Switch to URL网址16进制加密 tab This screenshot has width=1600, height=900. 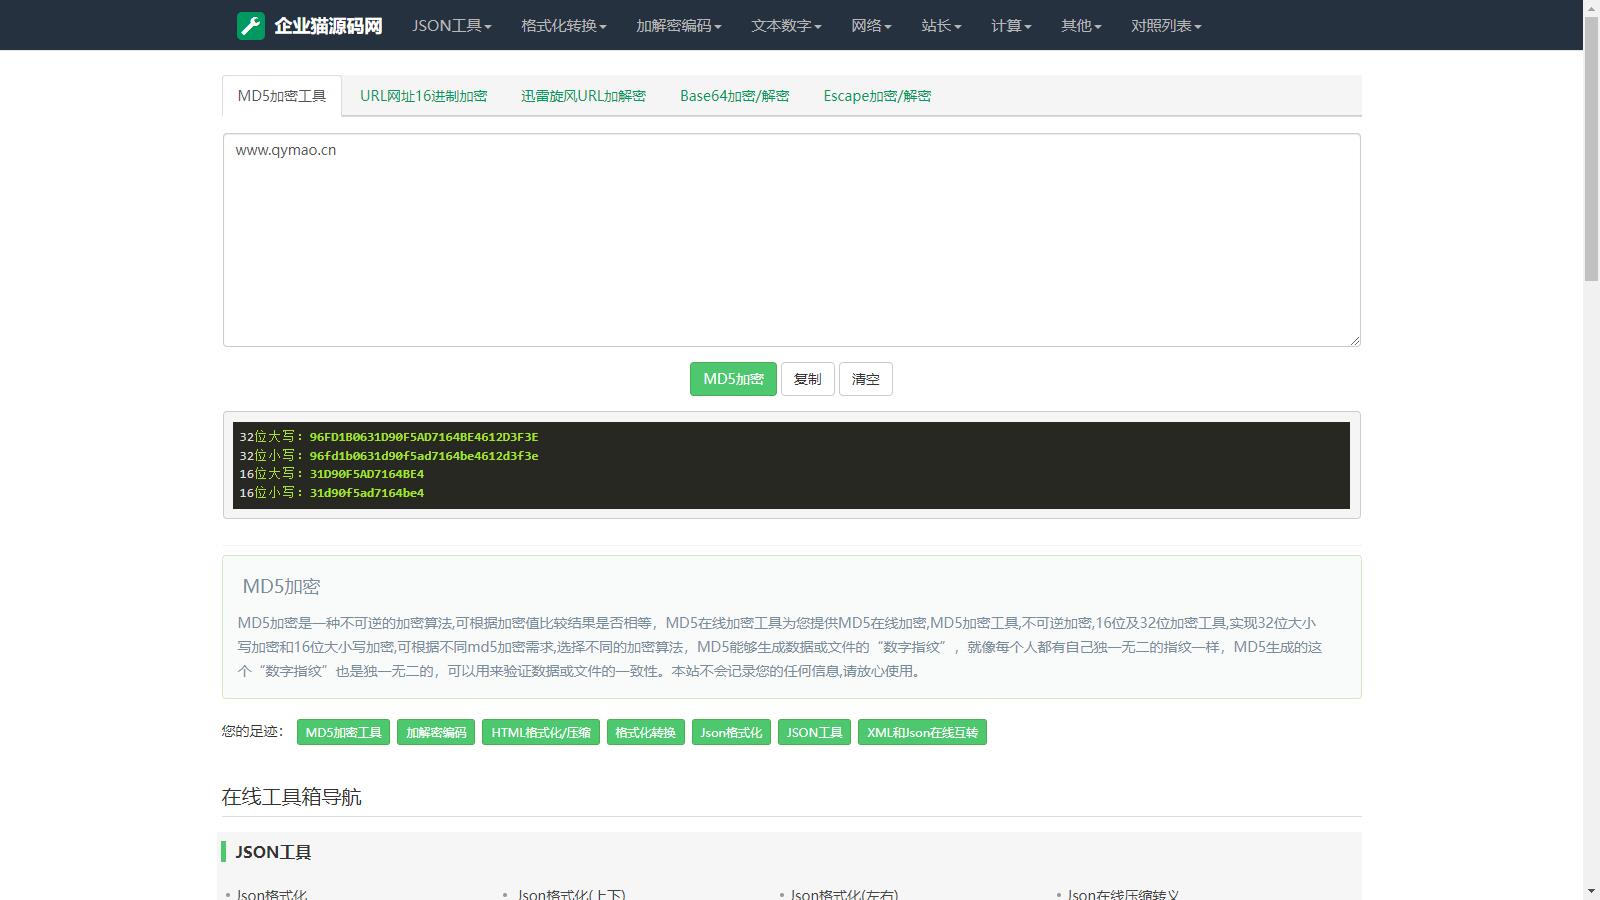click(423, 96)
